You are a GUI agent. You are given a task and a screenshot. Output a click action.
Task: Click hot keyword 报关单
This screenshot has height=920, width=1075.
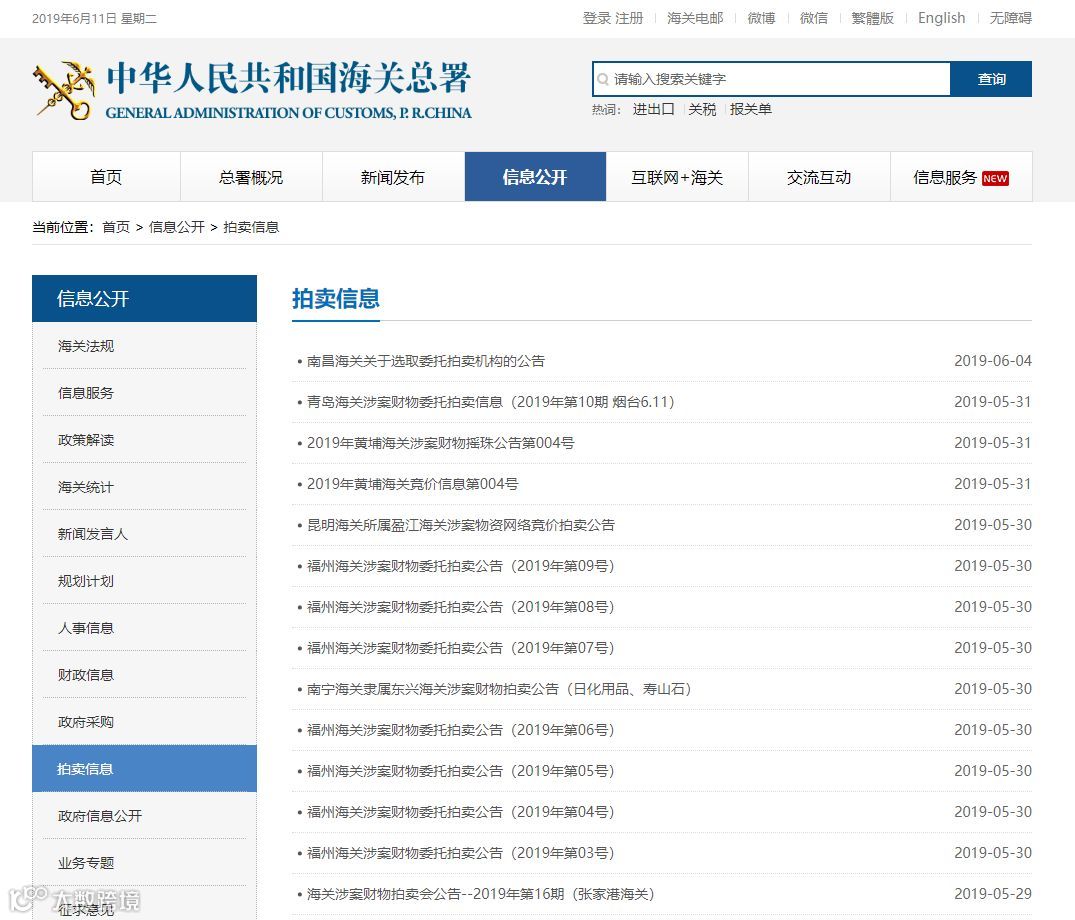tap(751, 110)
